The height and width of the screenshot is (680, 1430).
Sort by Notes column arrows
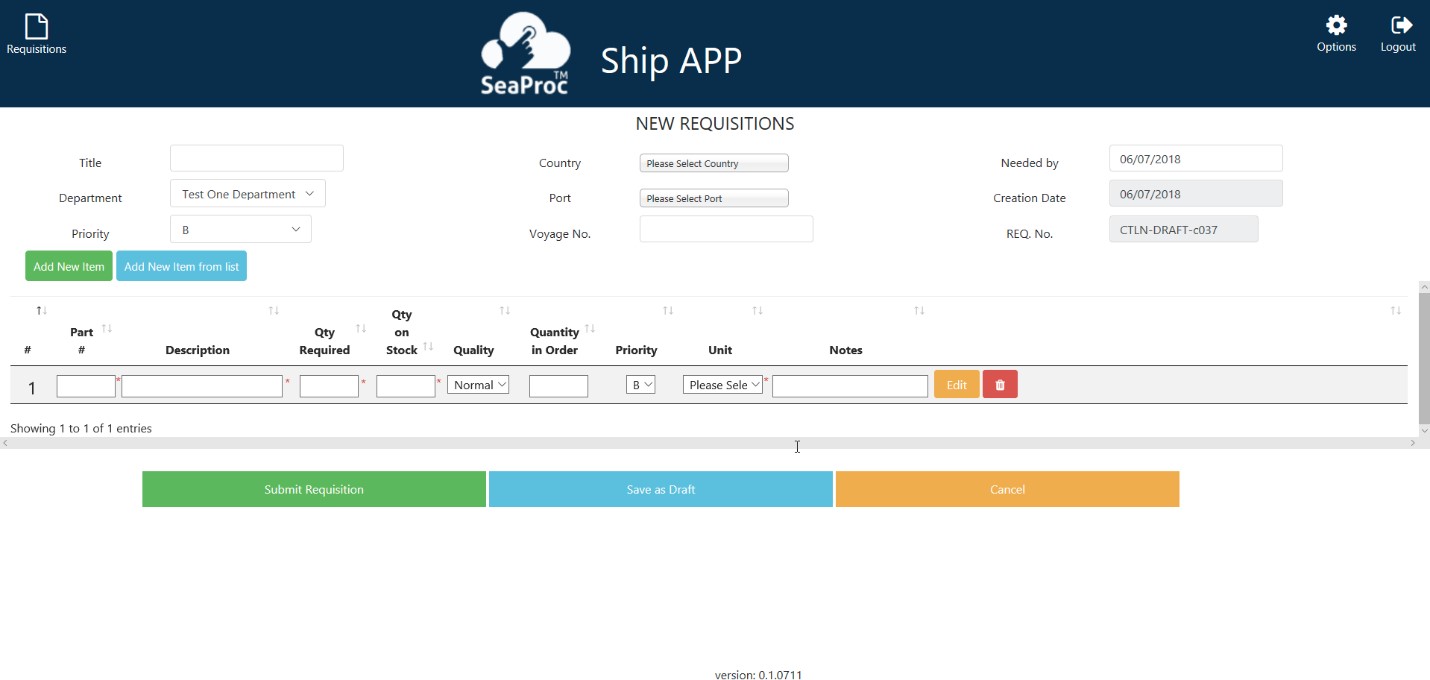click(x=919, y=311)
